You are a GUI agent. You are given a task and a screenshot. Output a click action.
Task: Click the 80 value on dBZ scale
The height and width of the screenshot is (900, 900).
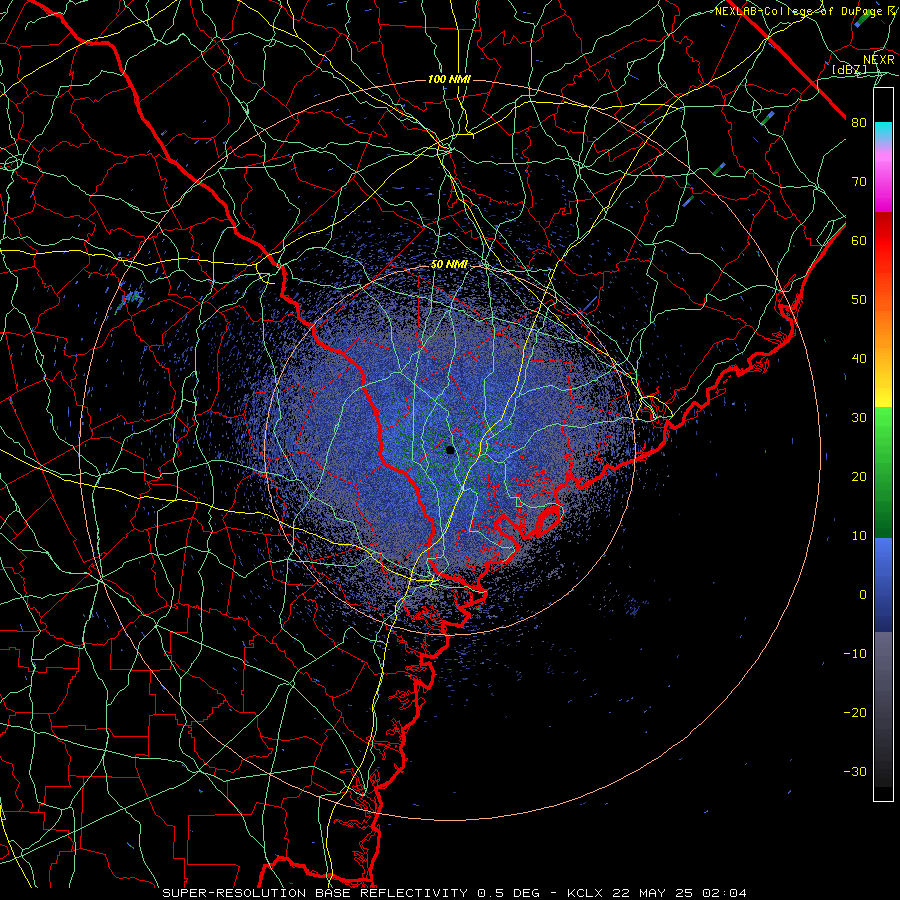(x=859, y=123)
